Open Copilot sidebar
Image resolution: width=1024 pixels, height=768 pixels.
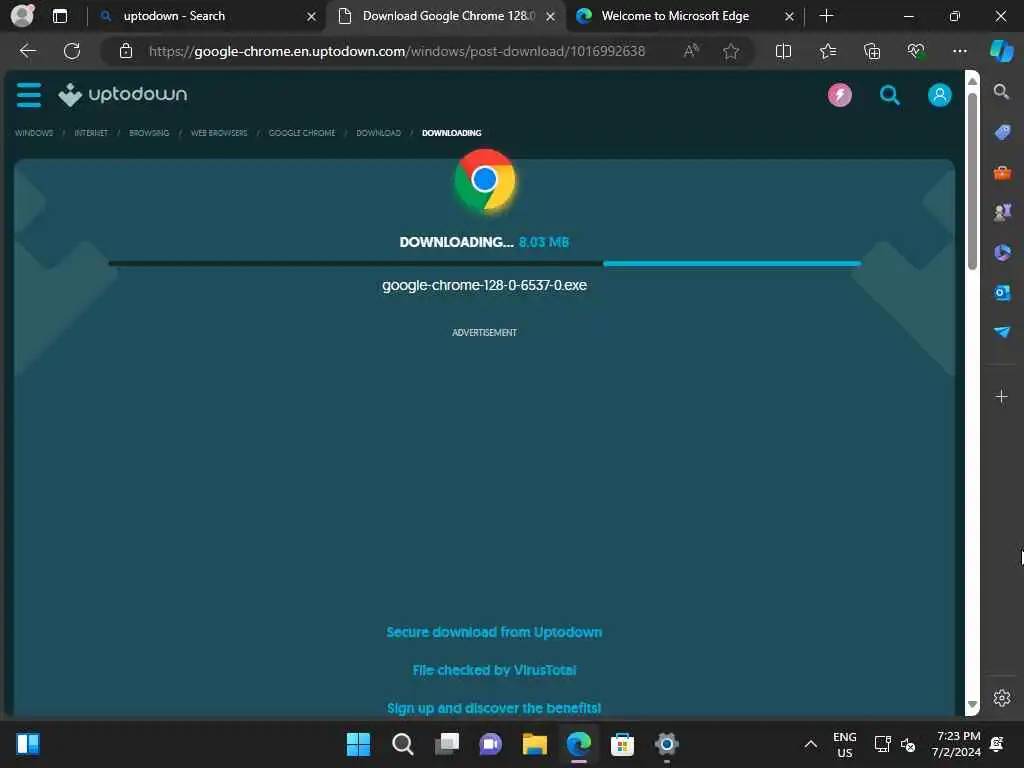1001,51
